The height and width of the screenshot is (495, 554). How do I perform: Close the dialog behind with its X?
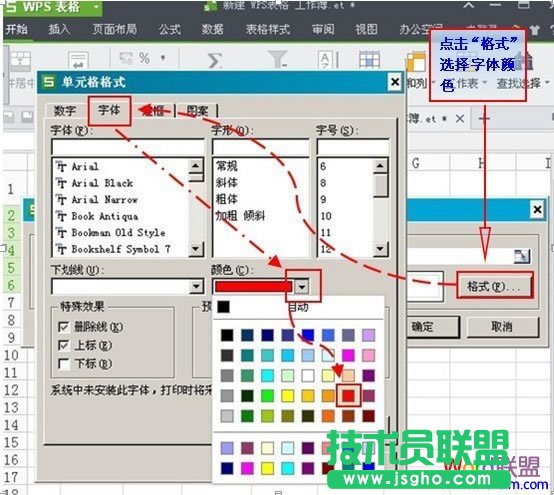[x=537, y=210]
